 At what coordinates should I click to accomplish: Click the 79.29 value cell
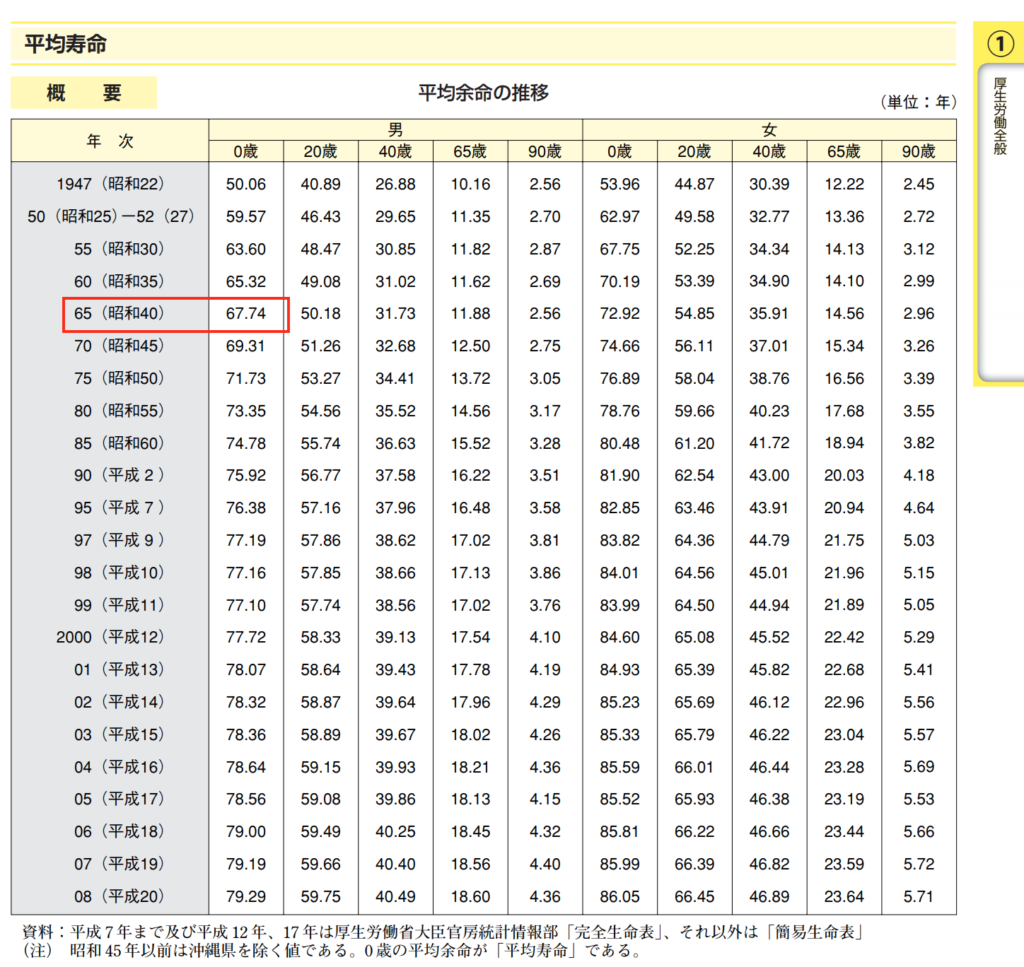[x=246, y=896]
